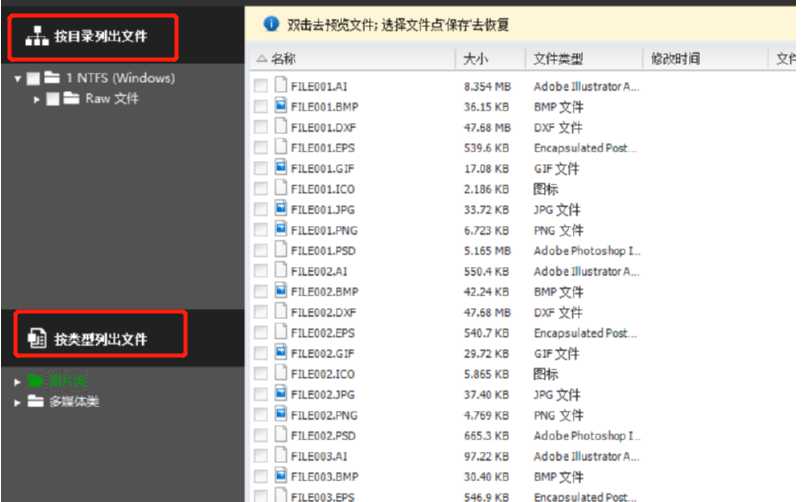The height and width of the screenshot is (502, 809).
Task: Click the blank file icon of FILE001.AI
Action: click(280, 86)
